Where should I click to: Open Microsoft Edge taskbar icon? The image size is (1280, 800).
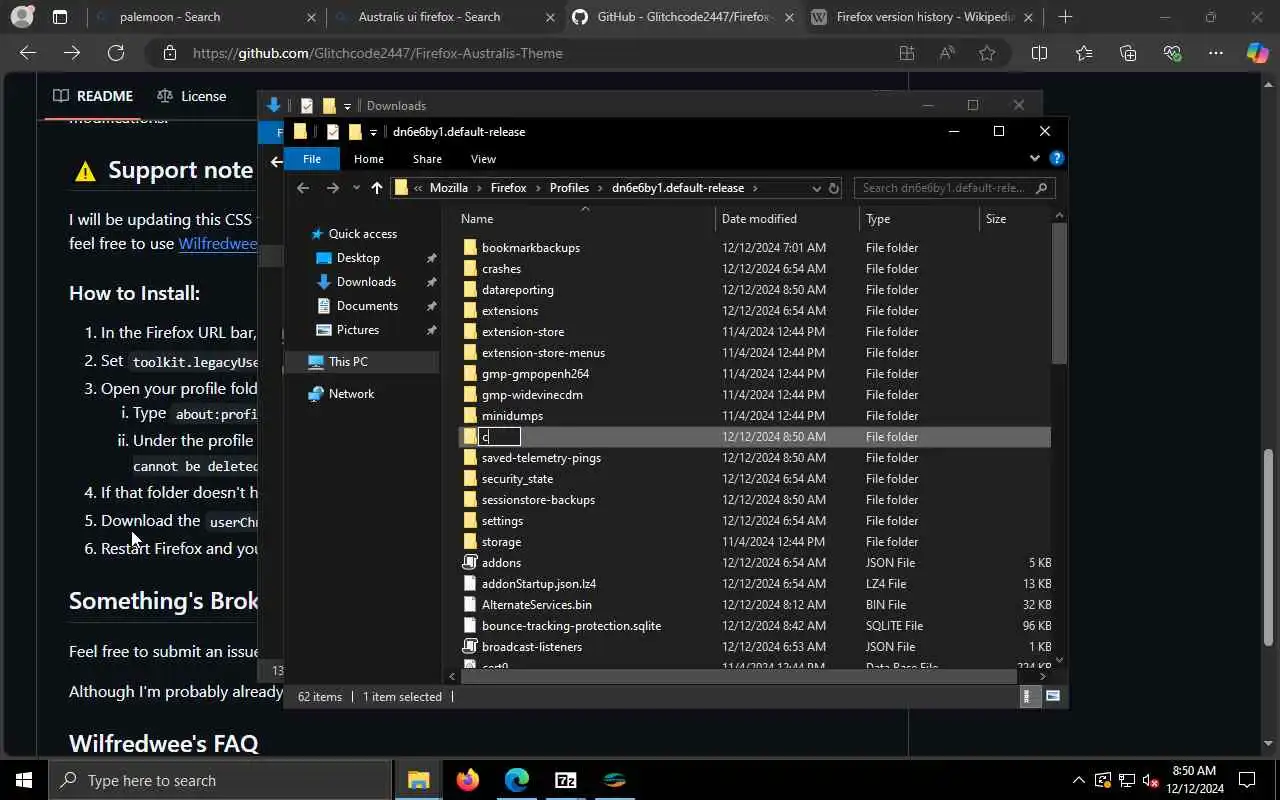pos(516,780)
